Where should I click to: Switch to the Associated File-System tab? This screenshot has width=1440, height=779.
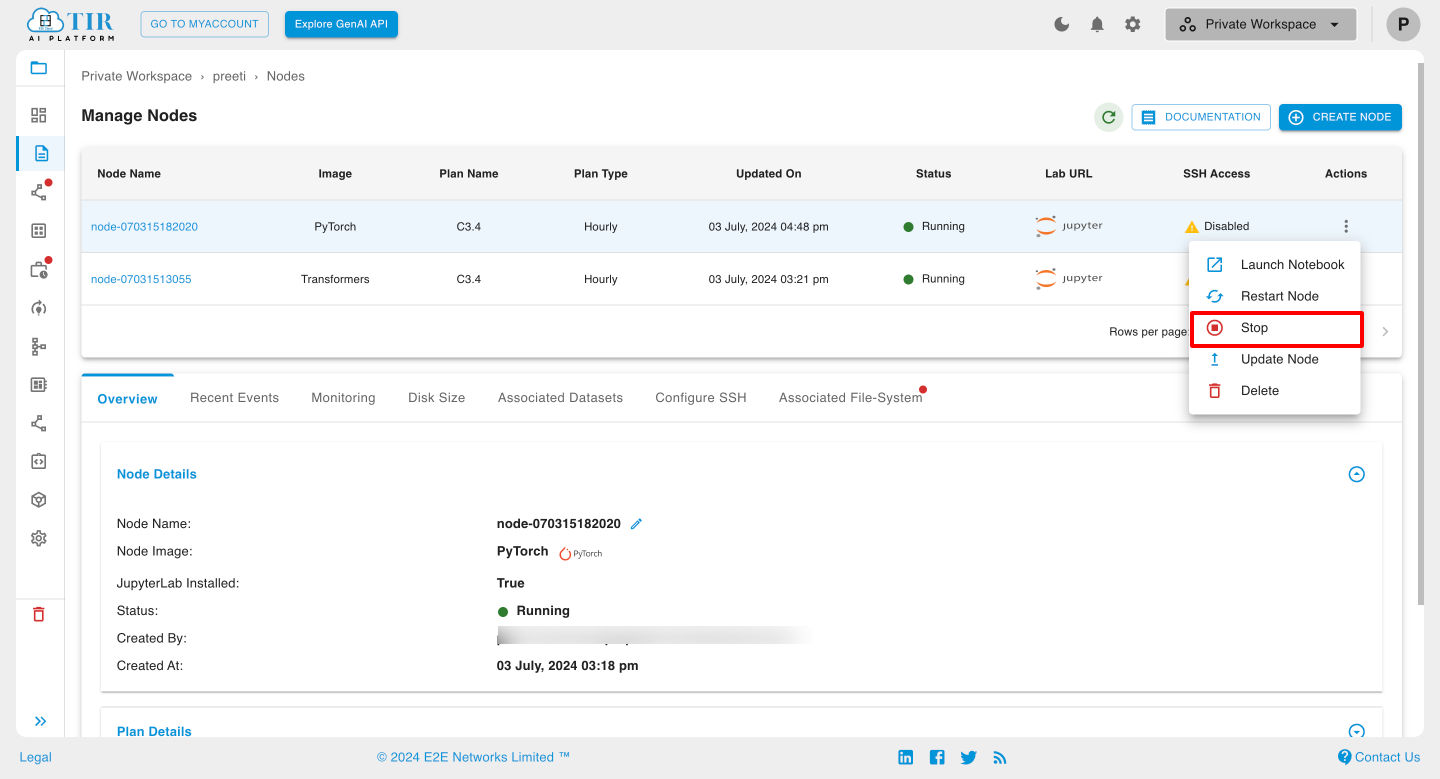[851, 398]
